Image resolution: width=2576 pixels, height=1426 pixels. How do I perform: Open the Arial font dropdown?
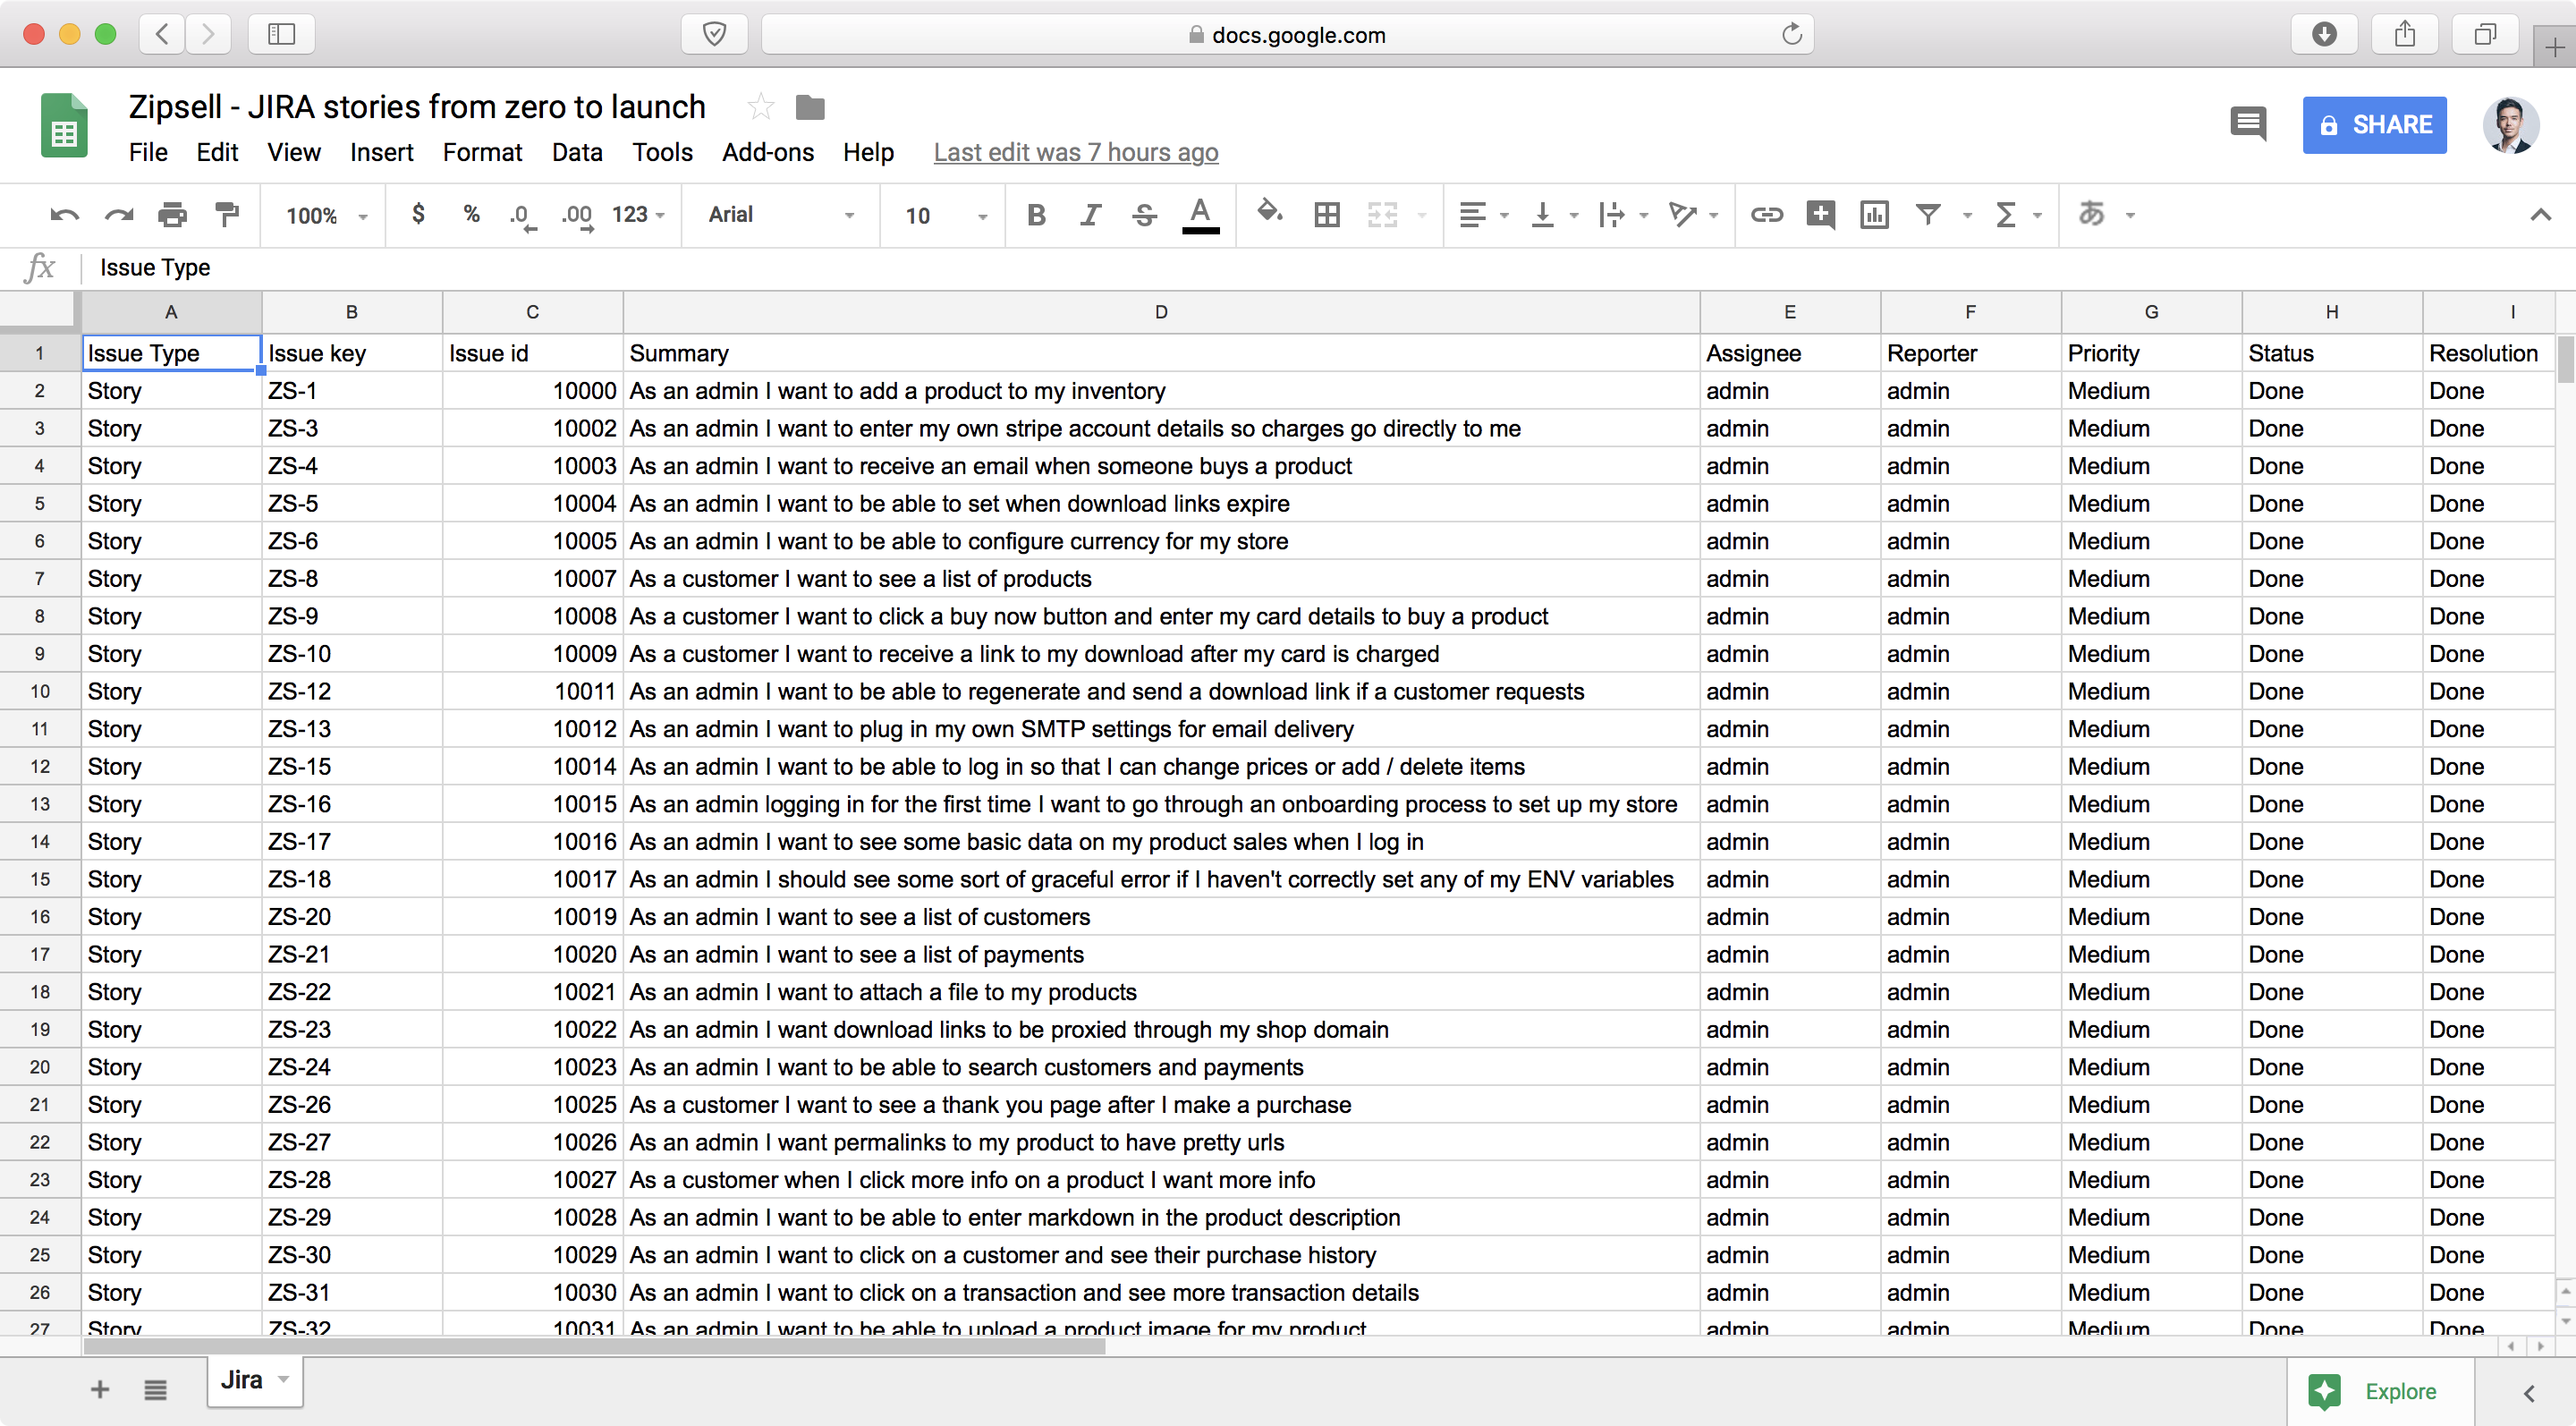780,214
